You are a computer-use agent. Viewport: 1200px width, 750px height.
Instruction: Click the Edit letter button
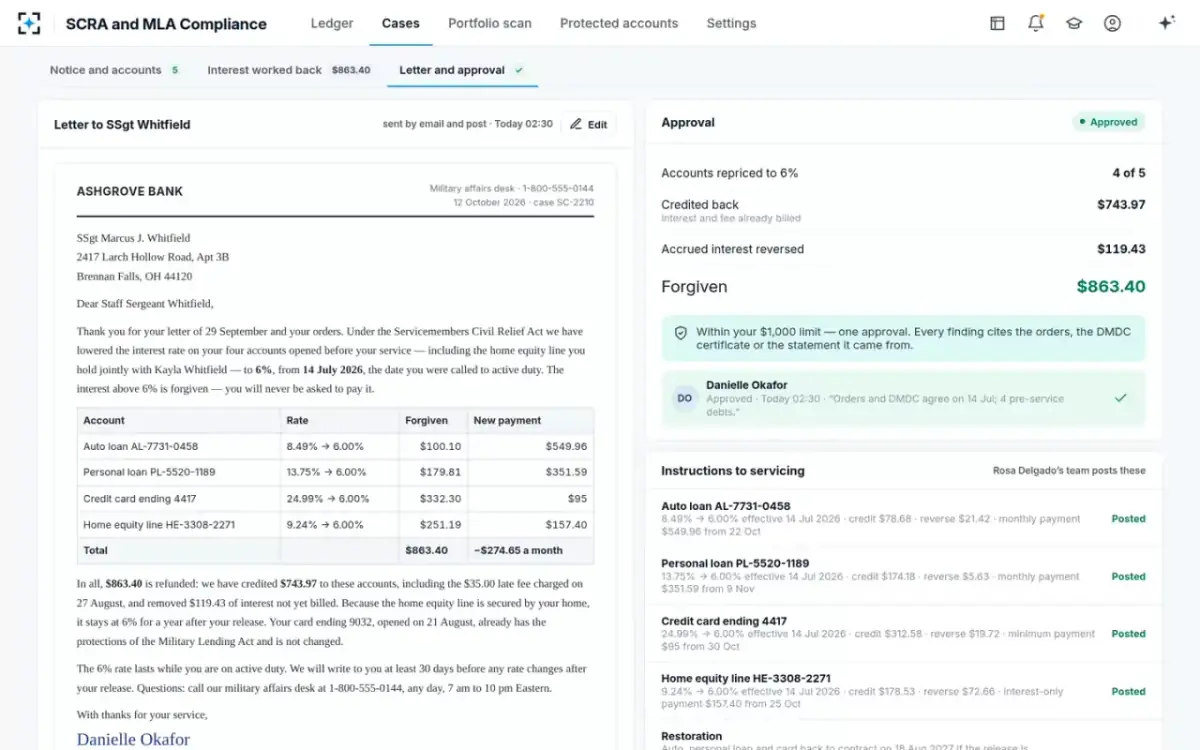click(x=589, y=124)
